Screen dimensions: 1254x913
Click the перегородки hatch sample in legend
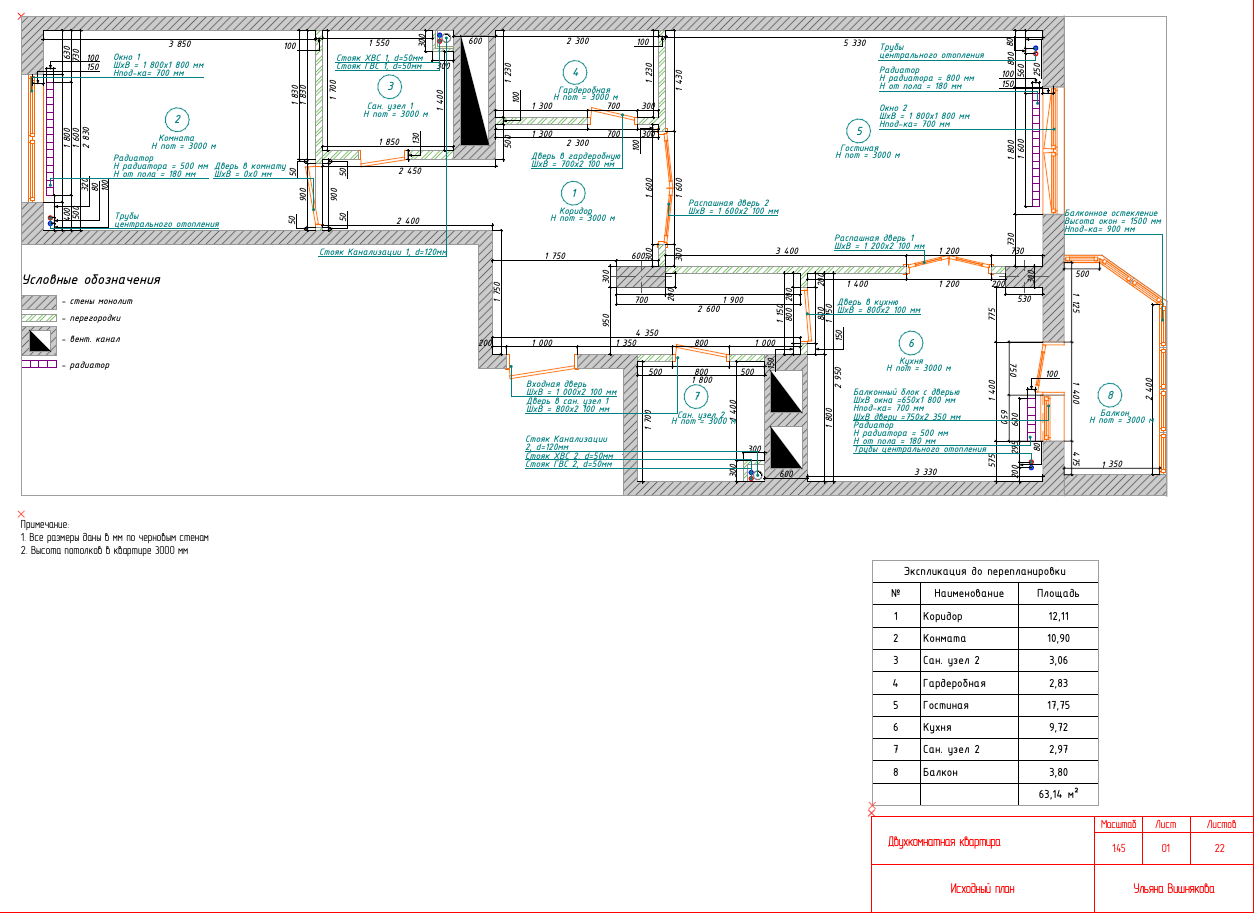(40, 318)
